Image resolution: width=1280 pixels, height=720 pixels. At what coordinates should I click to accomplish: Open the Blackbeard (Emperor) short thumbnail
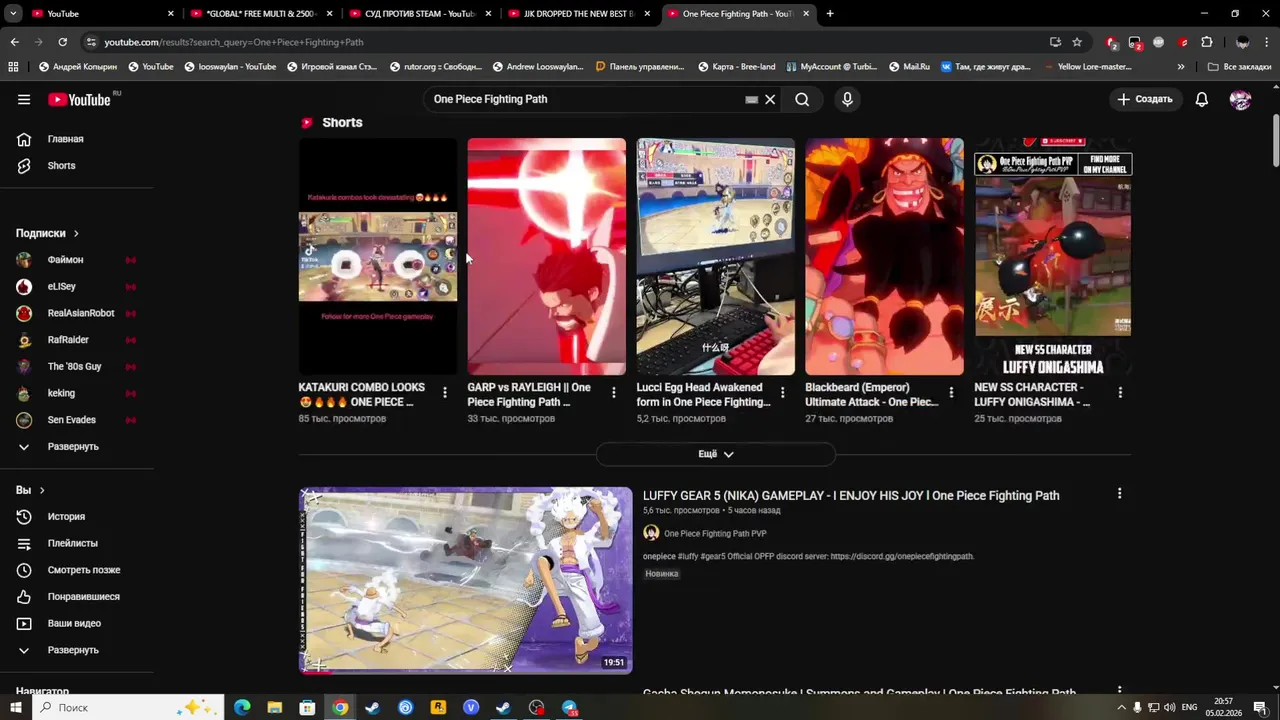885,257
